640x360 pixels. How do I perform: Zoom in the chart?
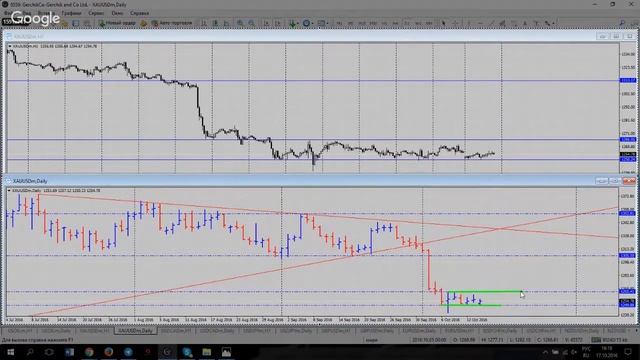point(240,23)
